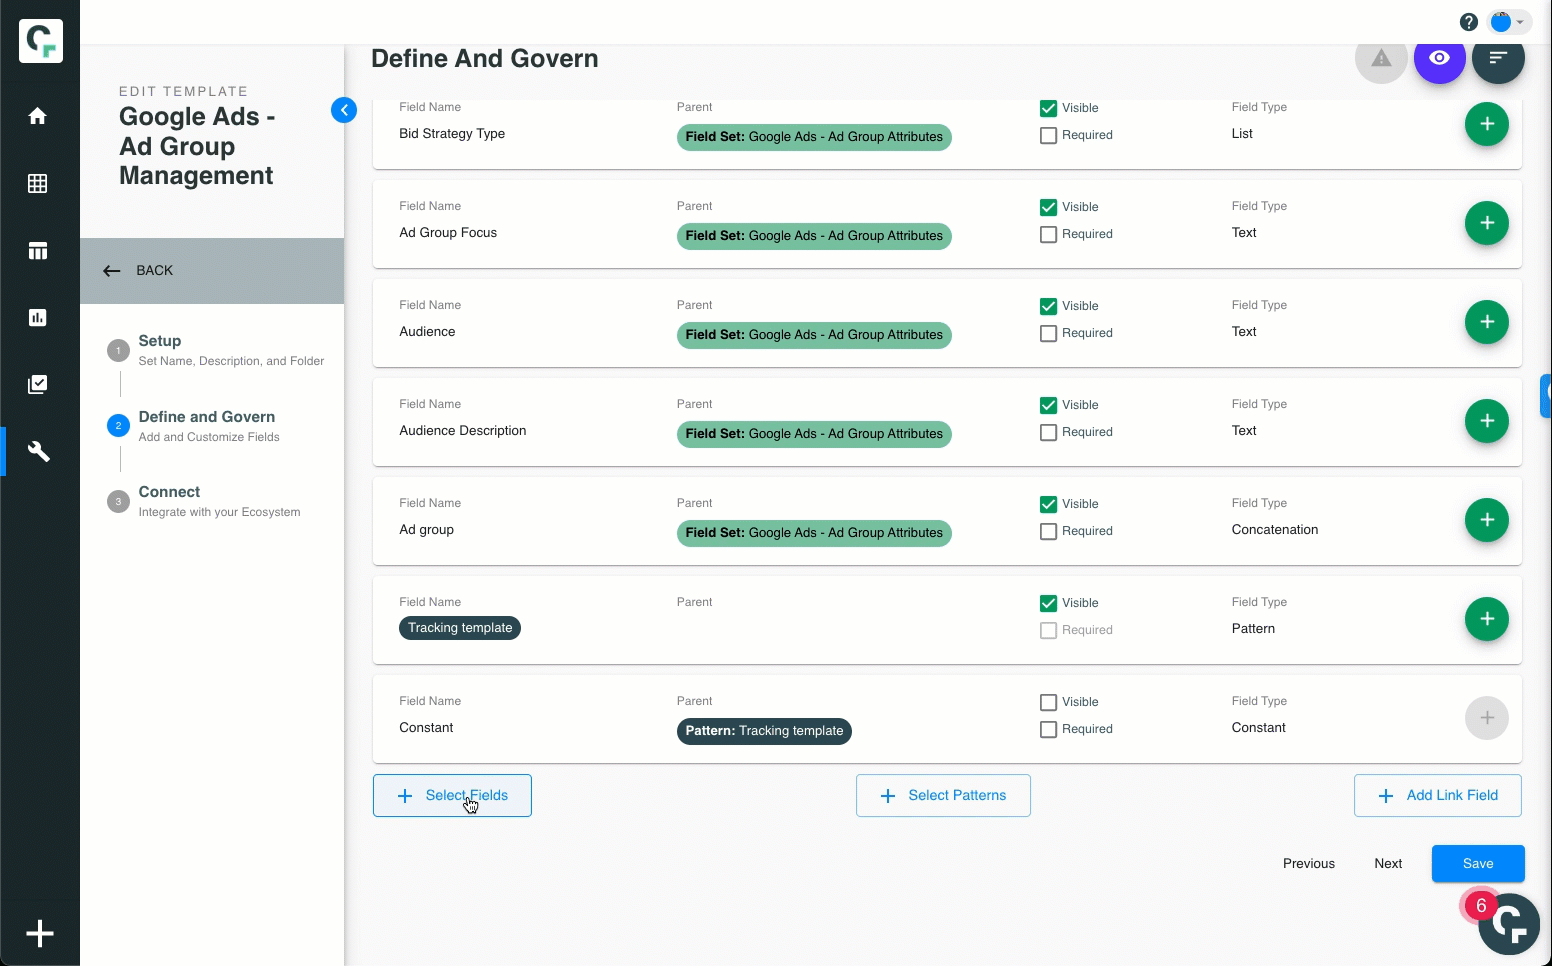Screen dimensions: 1552x966
Task: Click Tracking template field name chip
Action: [460, 628]
